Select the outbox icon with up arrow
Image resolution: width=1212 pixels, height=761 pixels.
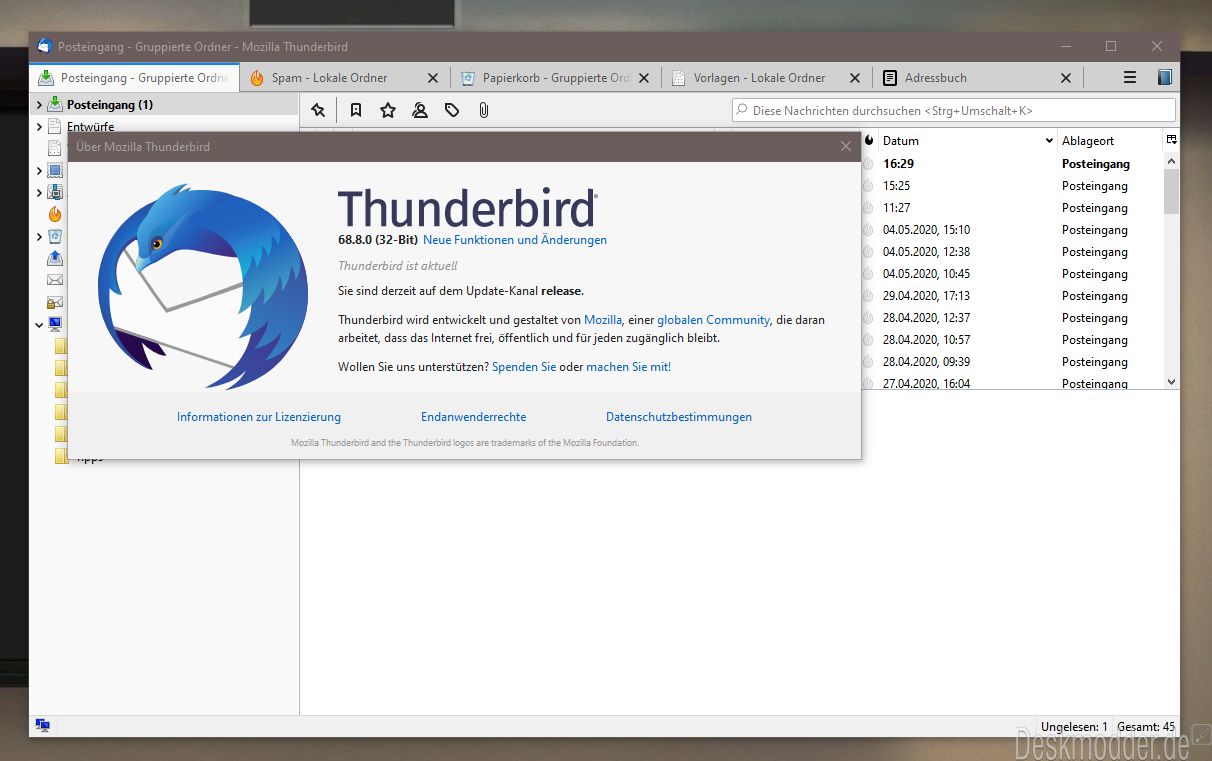[55, 258]
